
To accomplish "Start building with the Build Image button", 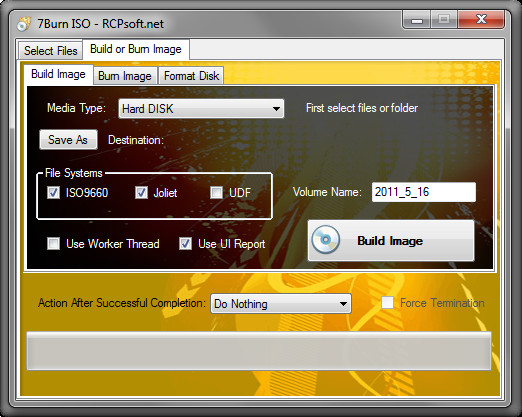I will [x=391, y=240].
